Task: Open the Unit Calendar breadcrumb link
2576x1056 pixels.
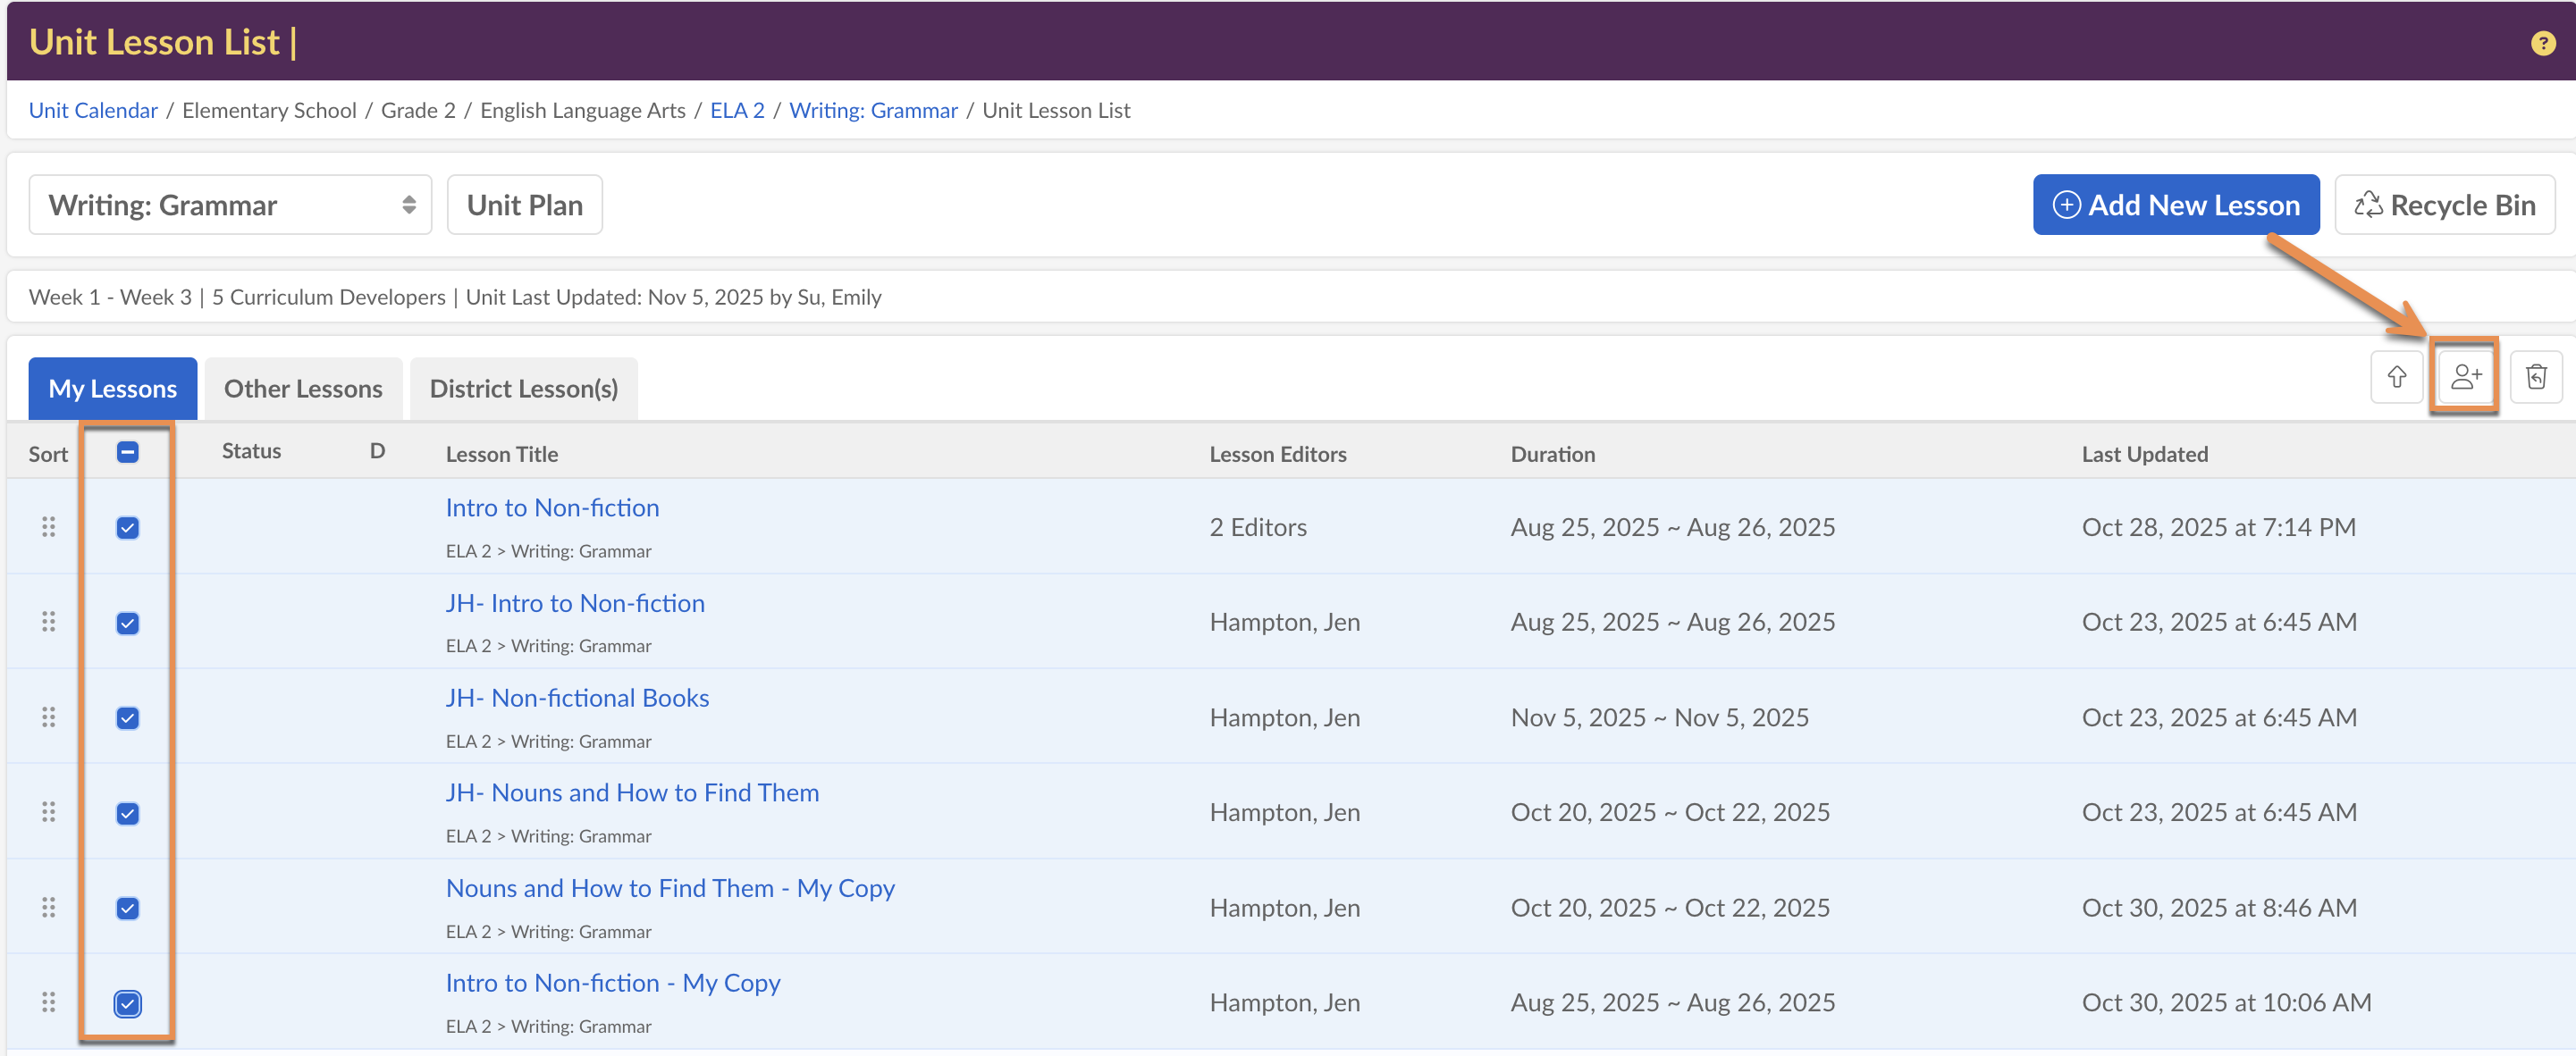Action: point(93,110)
